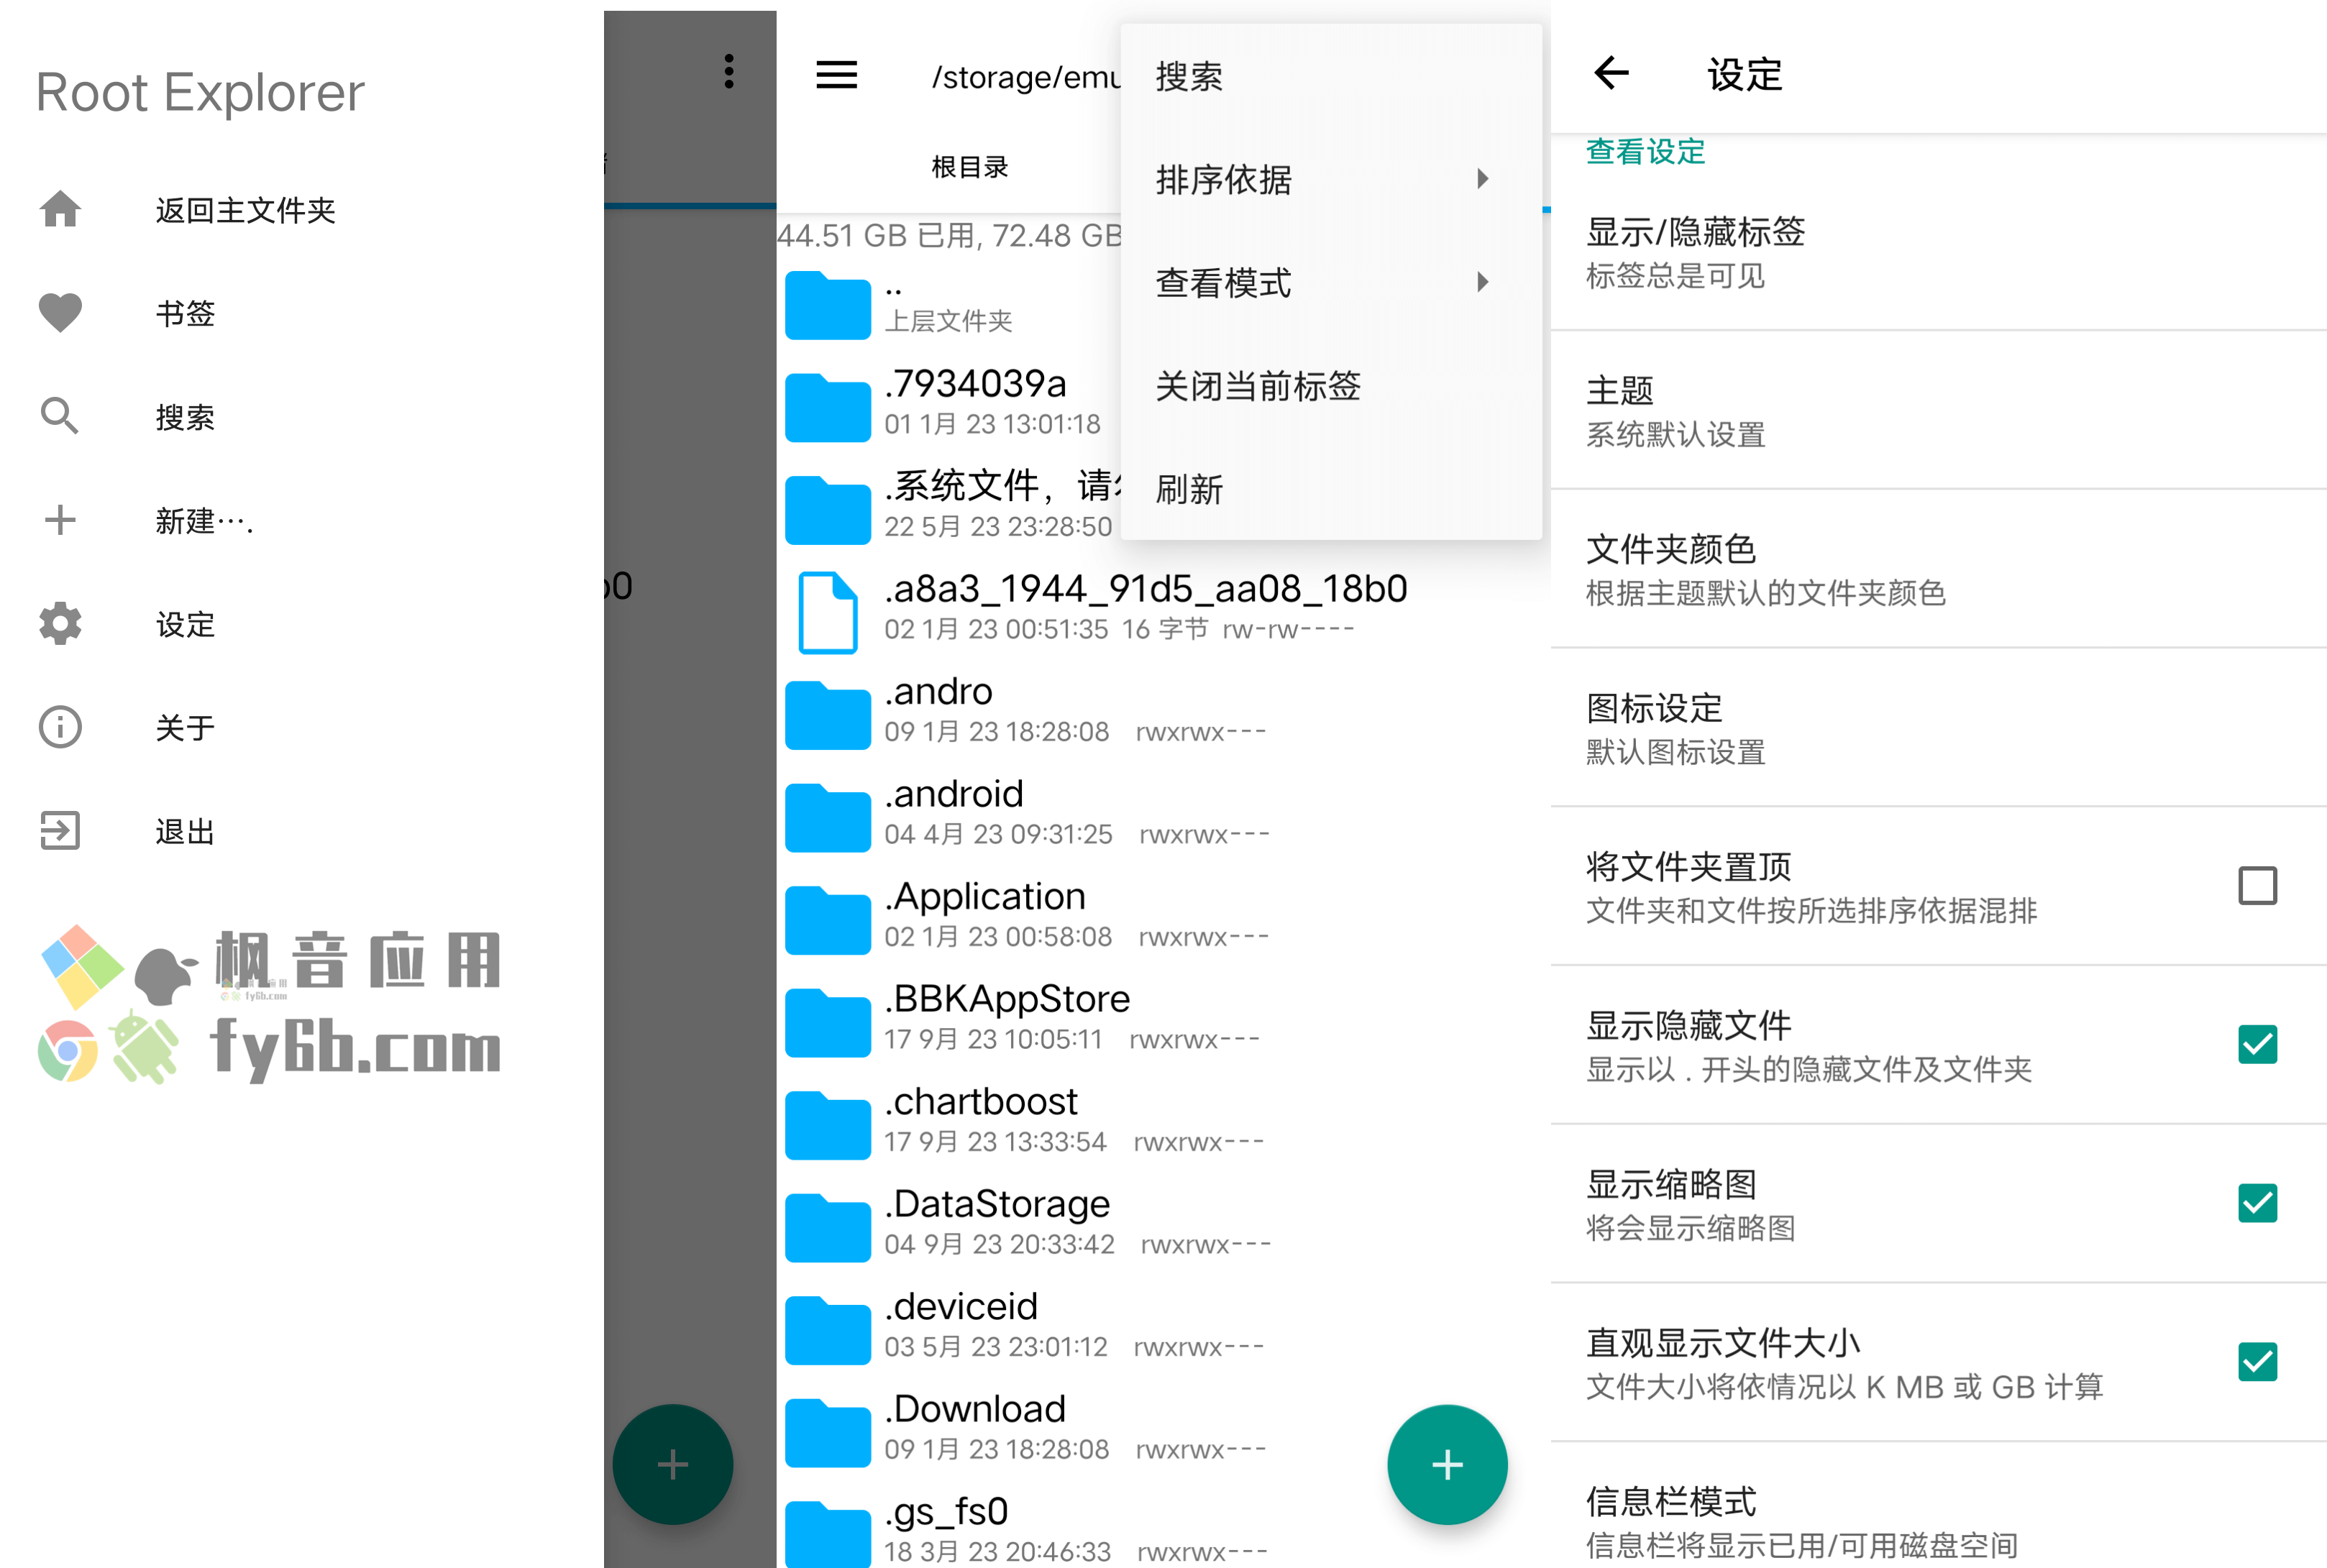Open the 书签 drawer entry
The image size is (2327, 1568).
click(x=301, y=313)
